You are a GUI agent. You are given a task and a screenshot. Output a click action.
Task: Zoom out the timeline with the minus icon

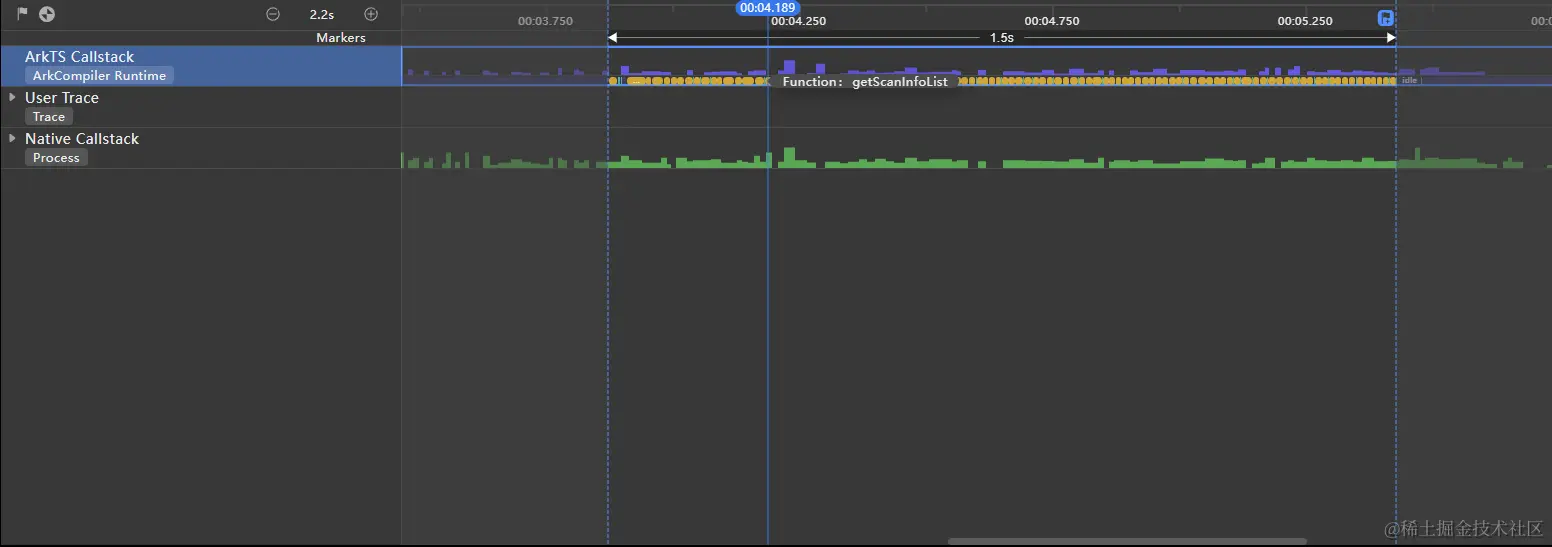click(273, 14)
